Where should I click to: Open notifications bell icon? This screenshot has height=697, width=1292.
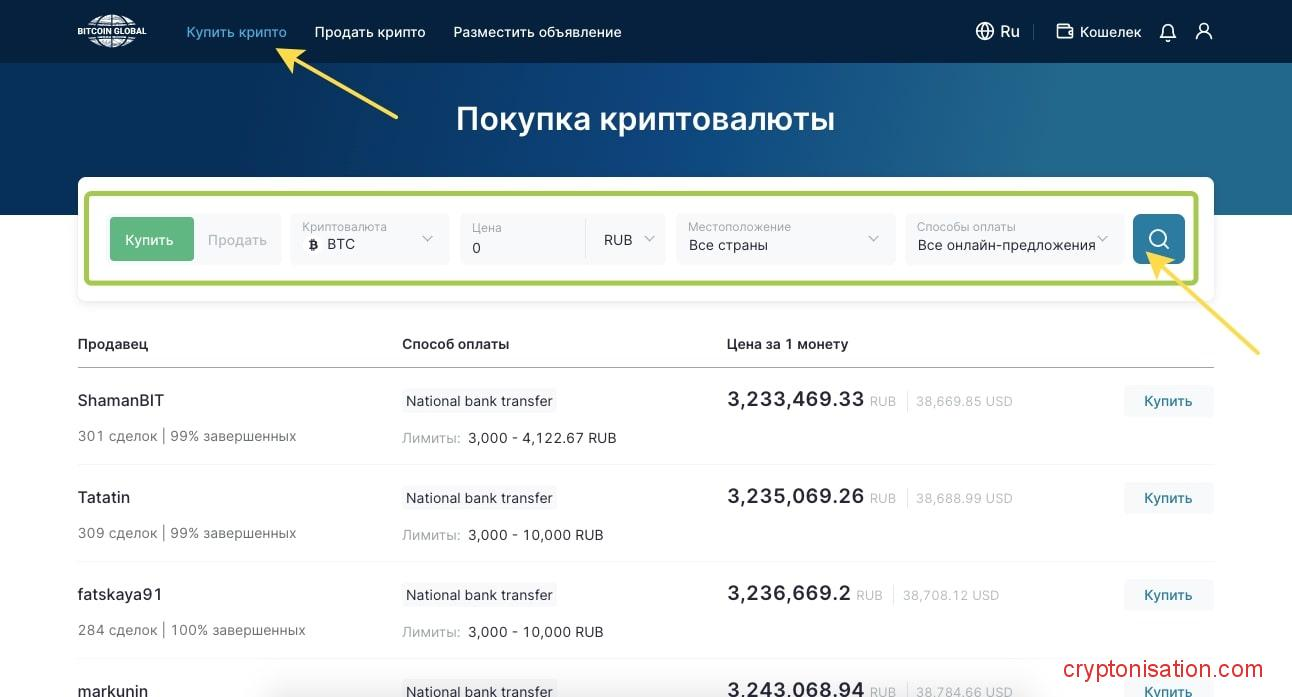tap(1167, 32)
